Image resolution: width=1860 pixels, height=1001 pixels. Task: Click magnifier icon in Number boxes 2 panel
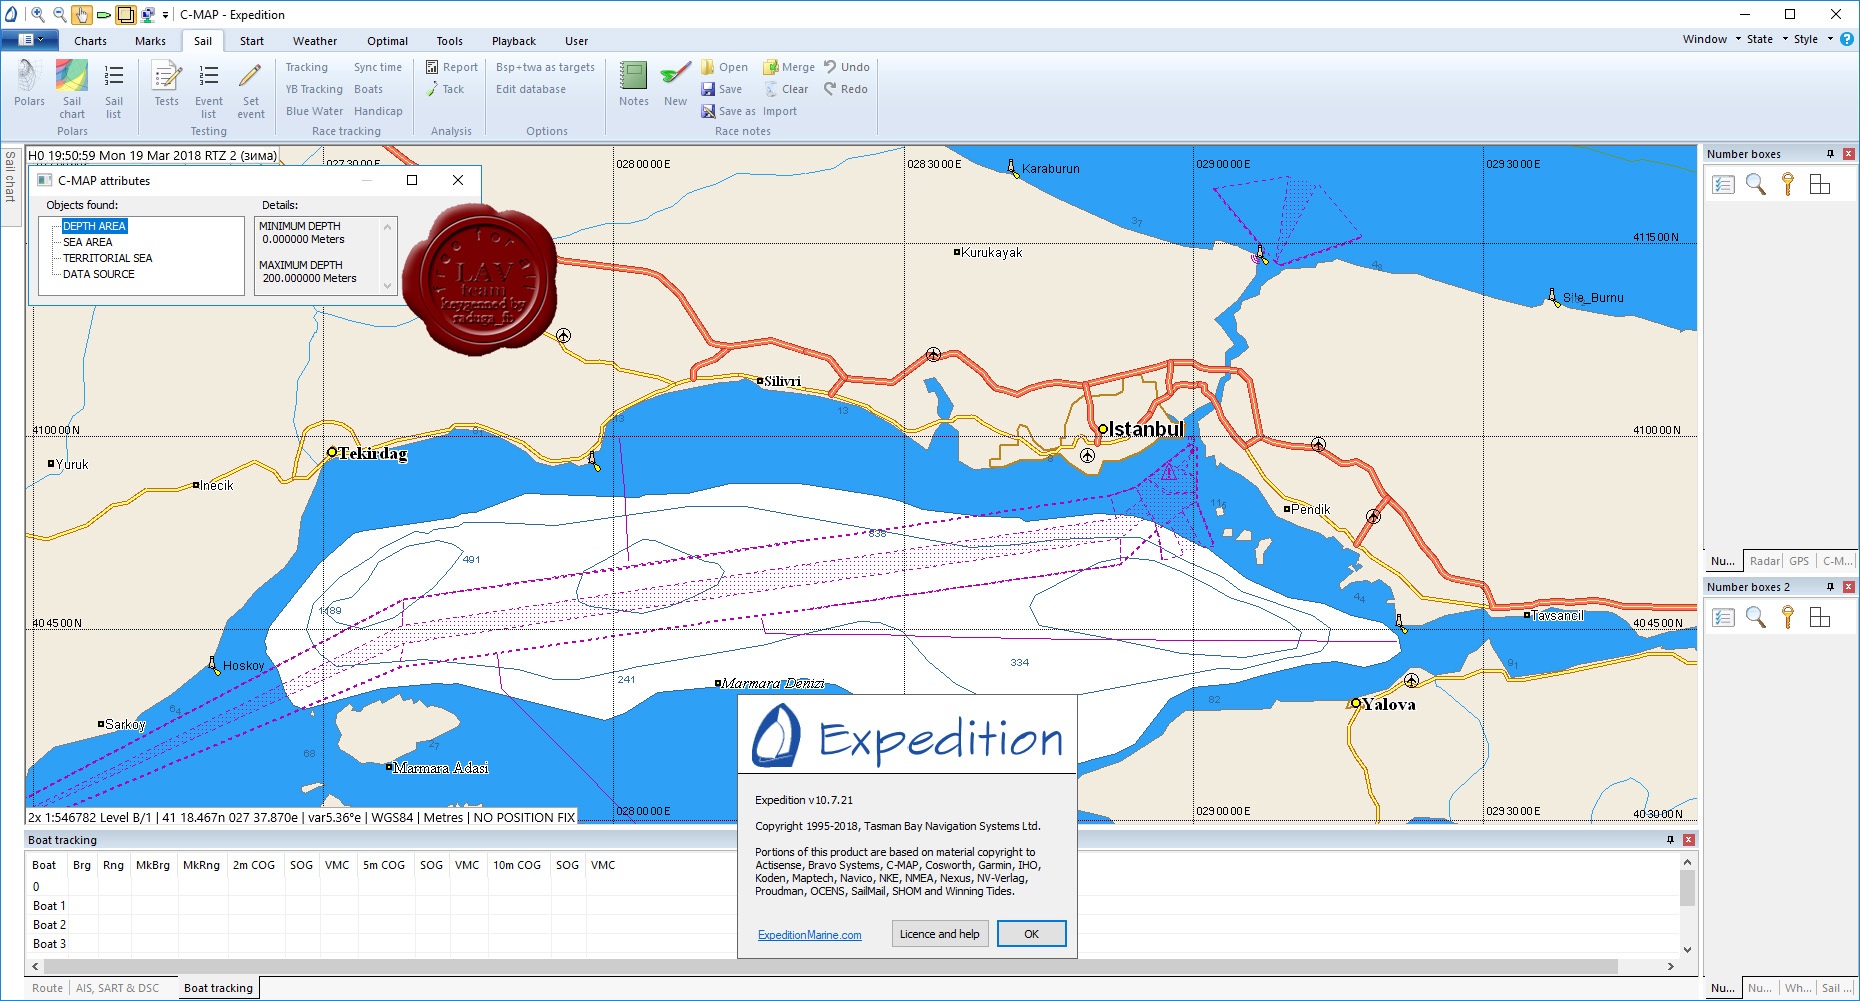(x=1755, y=617)
